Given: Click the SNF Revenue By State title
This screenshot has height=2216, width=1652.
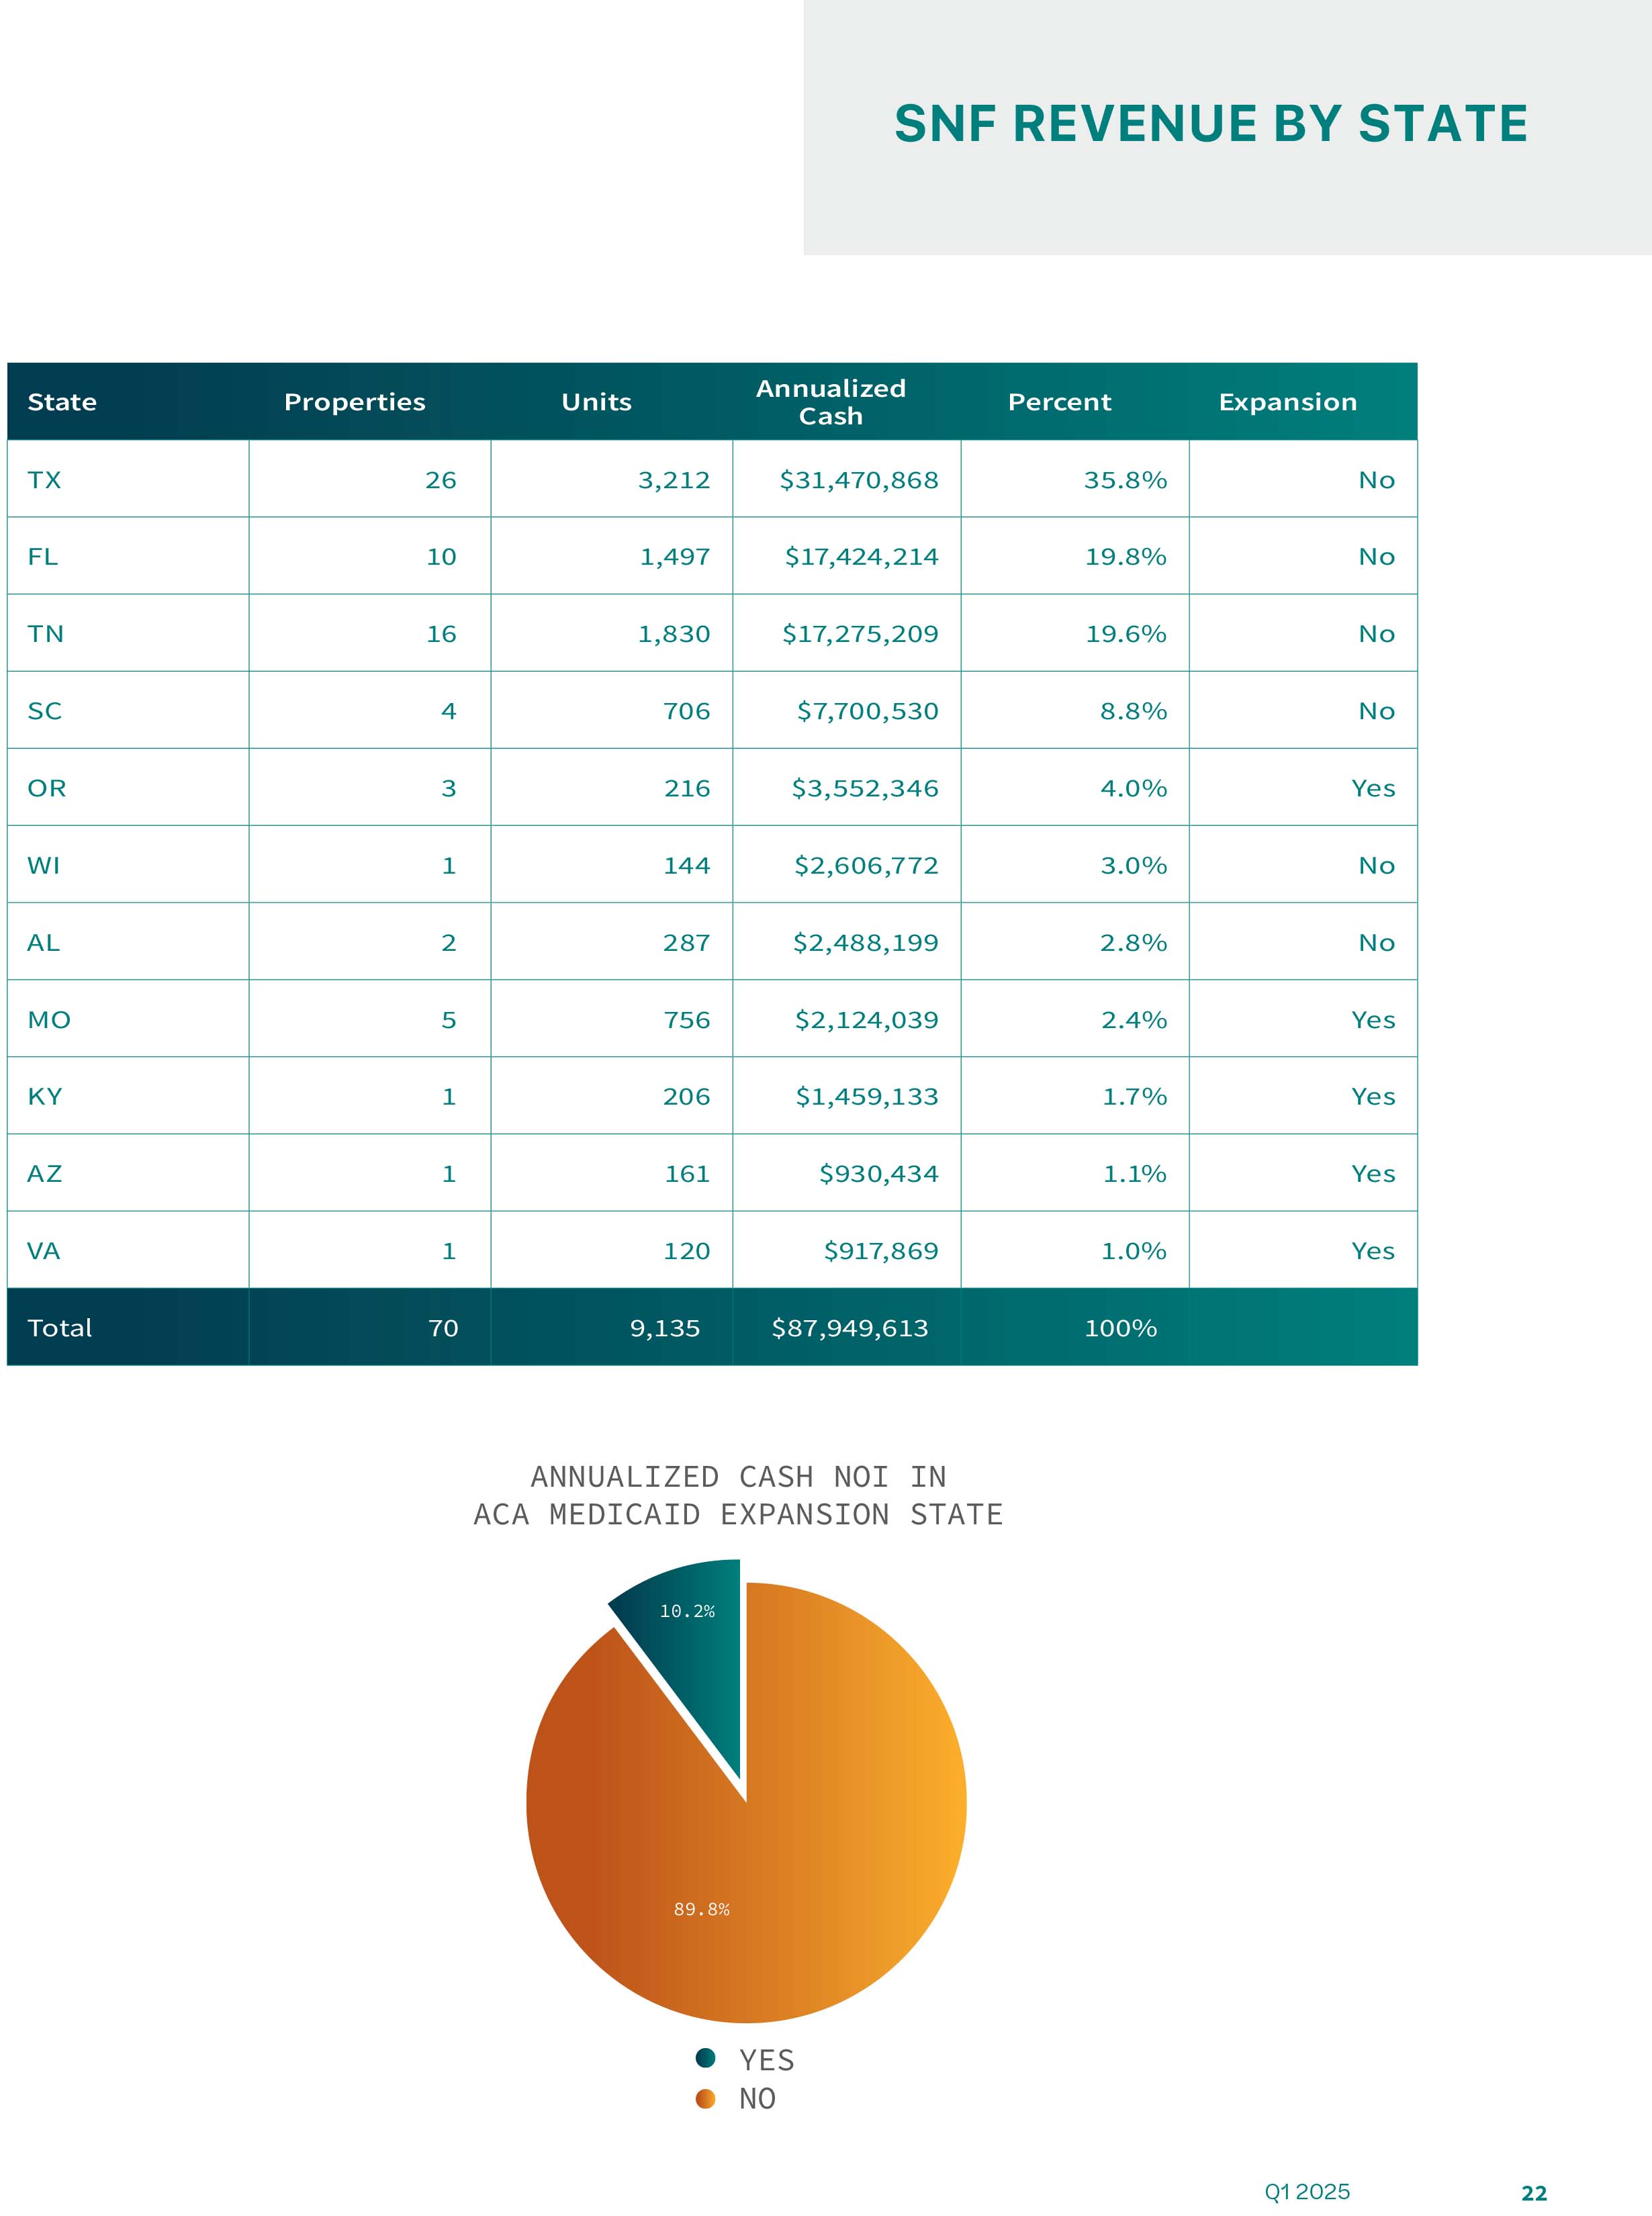Looking at the screenshot, I should tap(1210, 124).
